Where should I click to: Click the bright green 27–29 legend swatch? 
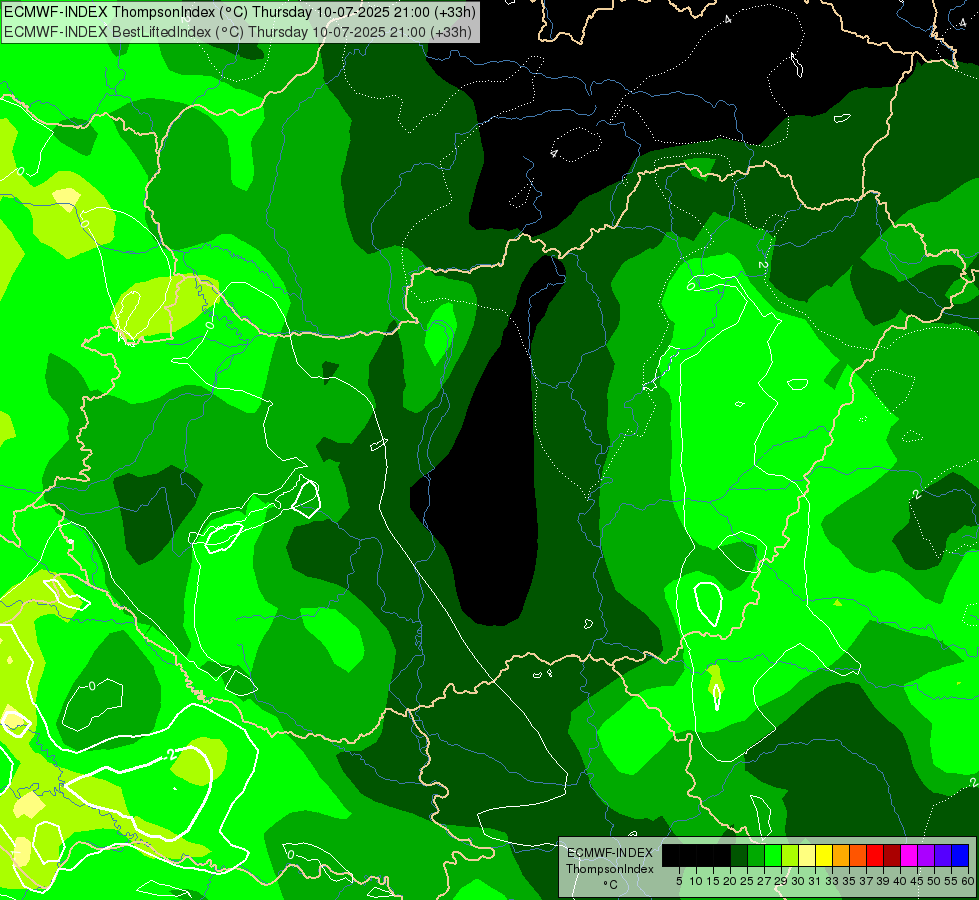[x=773, y=855]
